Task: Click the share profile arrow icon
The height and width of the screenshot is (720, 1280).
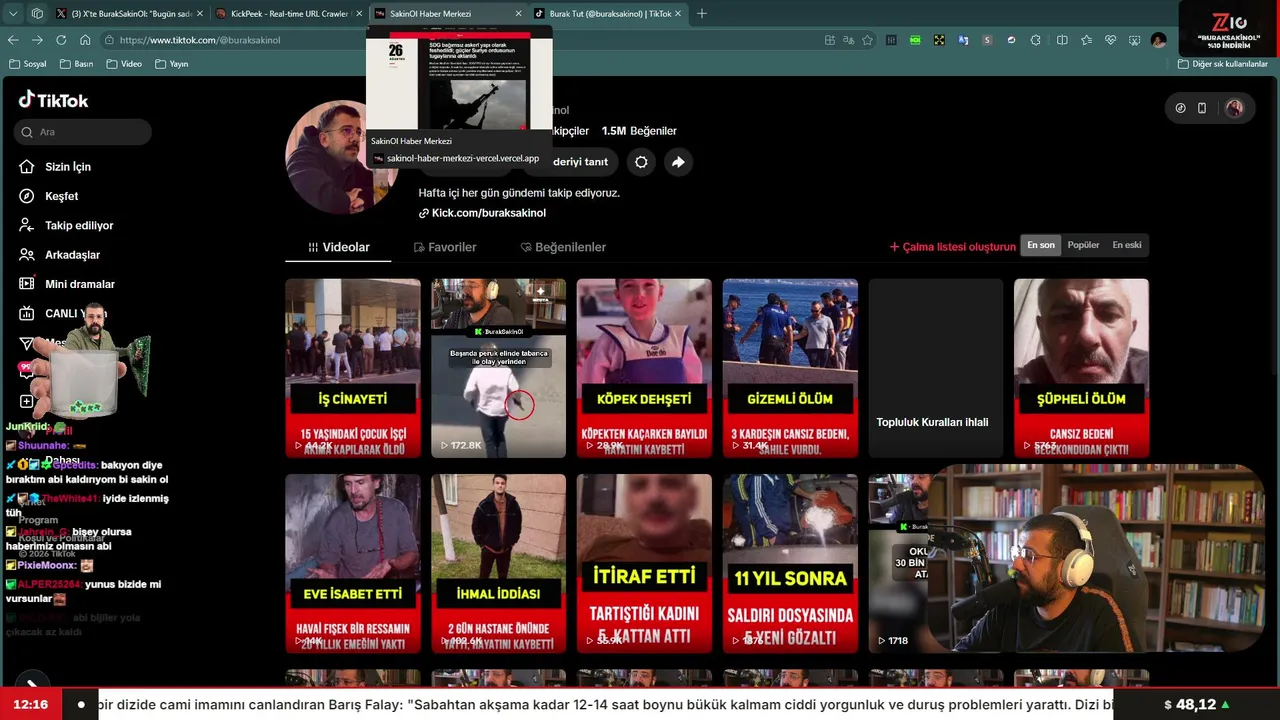Action: tap(678, 162)
